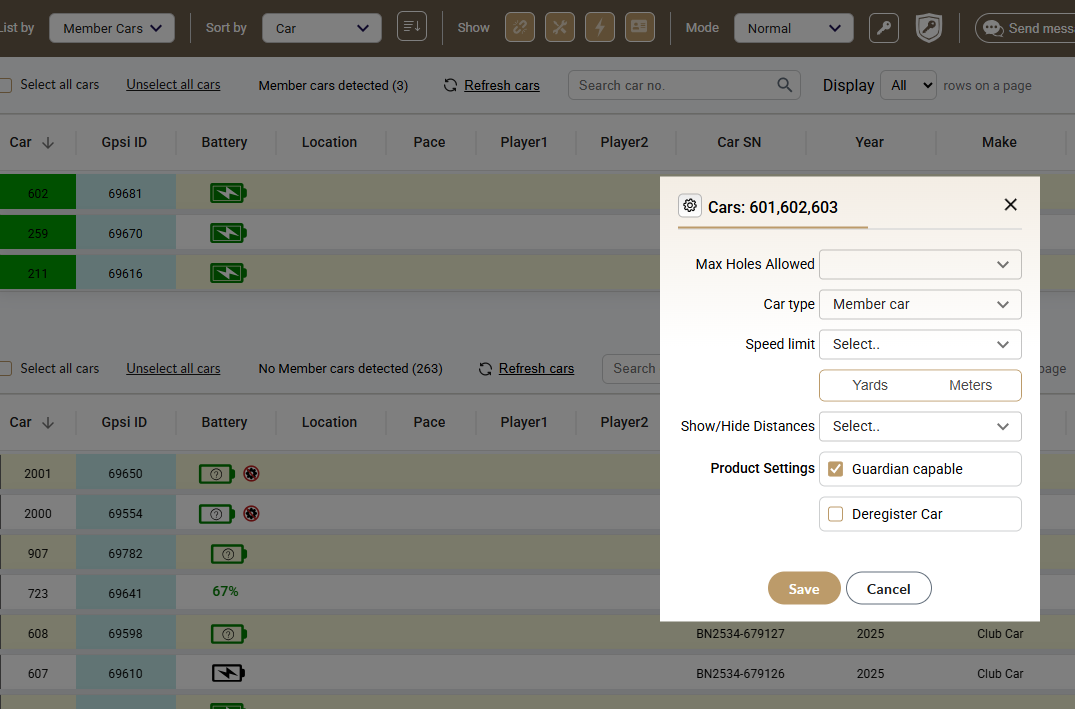Enable Select all cars in lower section
The image size is (1075, 709).
coord(5,369)
